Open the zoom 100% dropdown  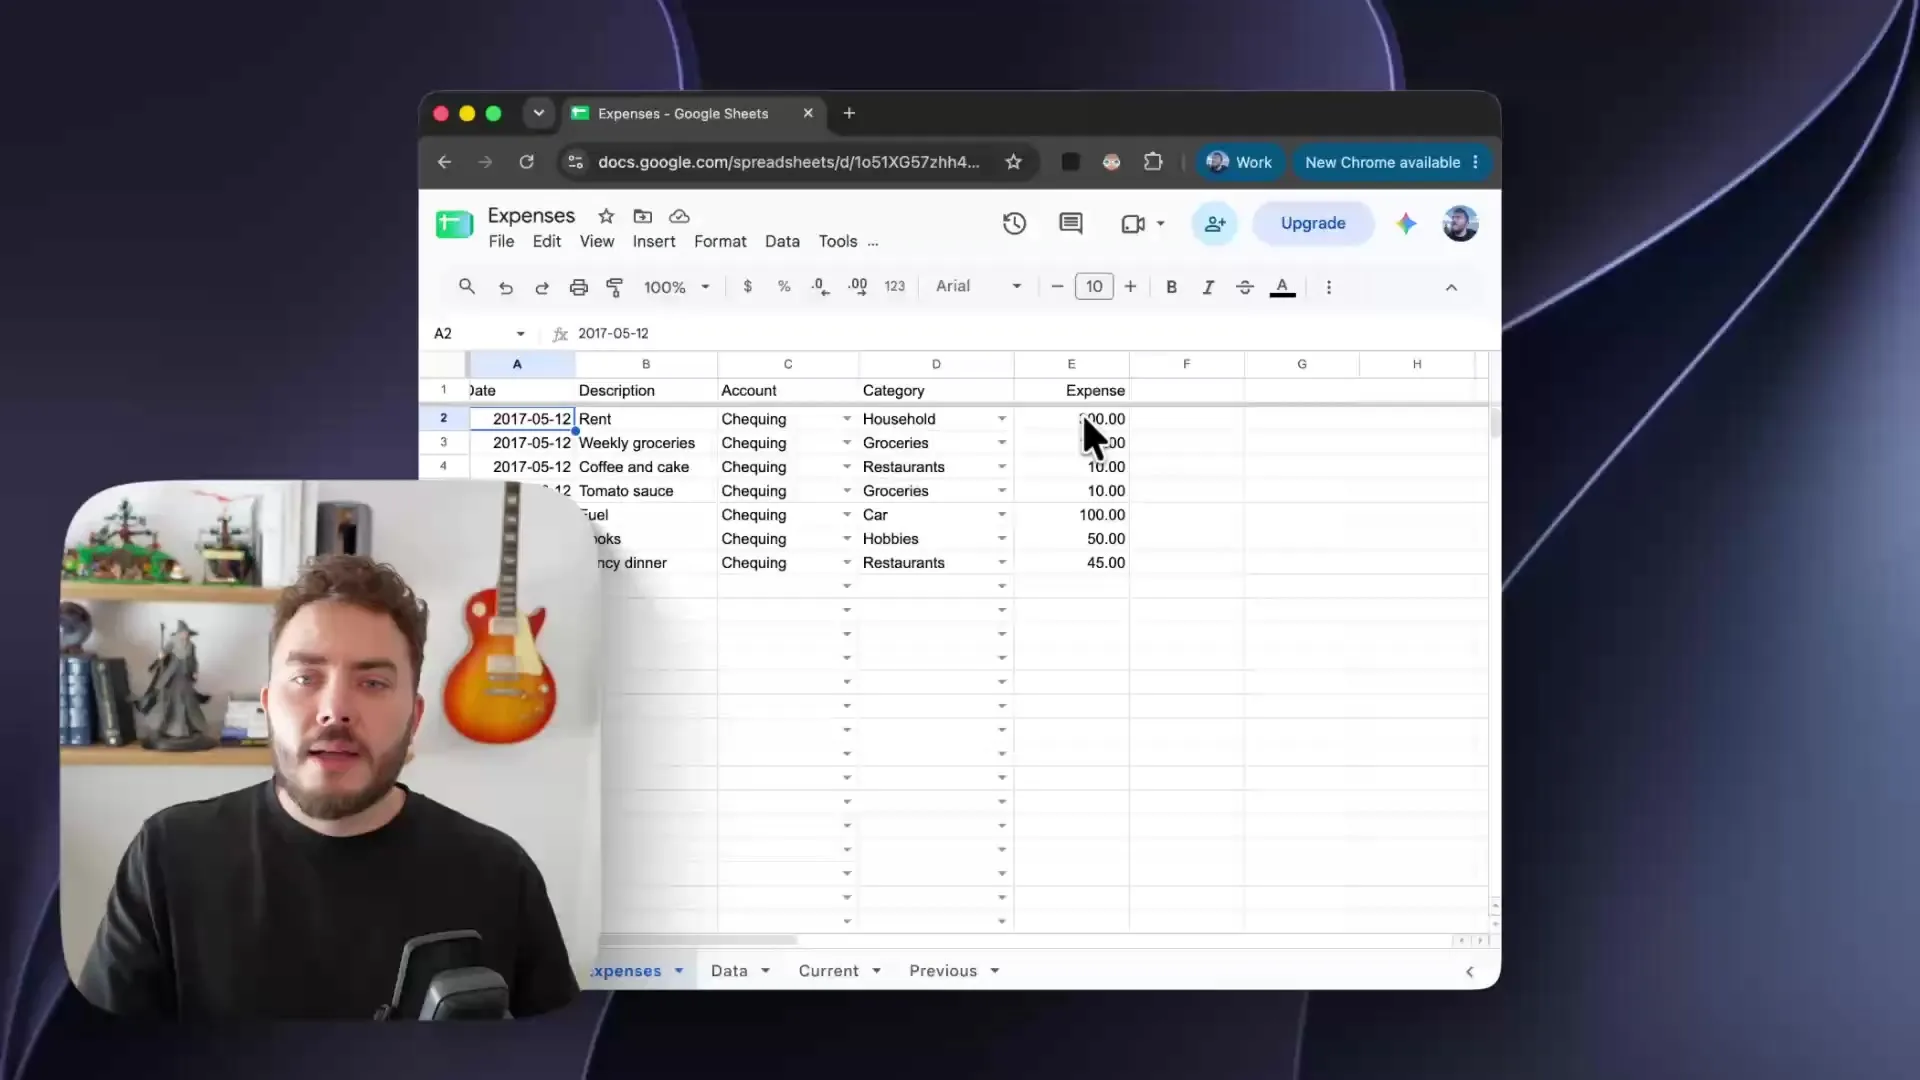[677, 287]
